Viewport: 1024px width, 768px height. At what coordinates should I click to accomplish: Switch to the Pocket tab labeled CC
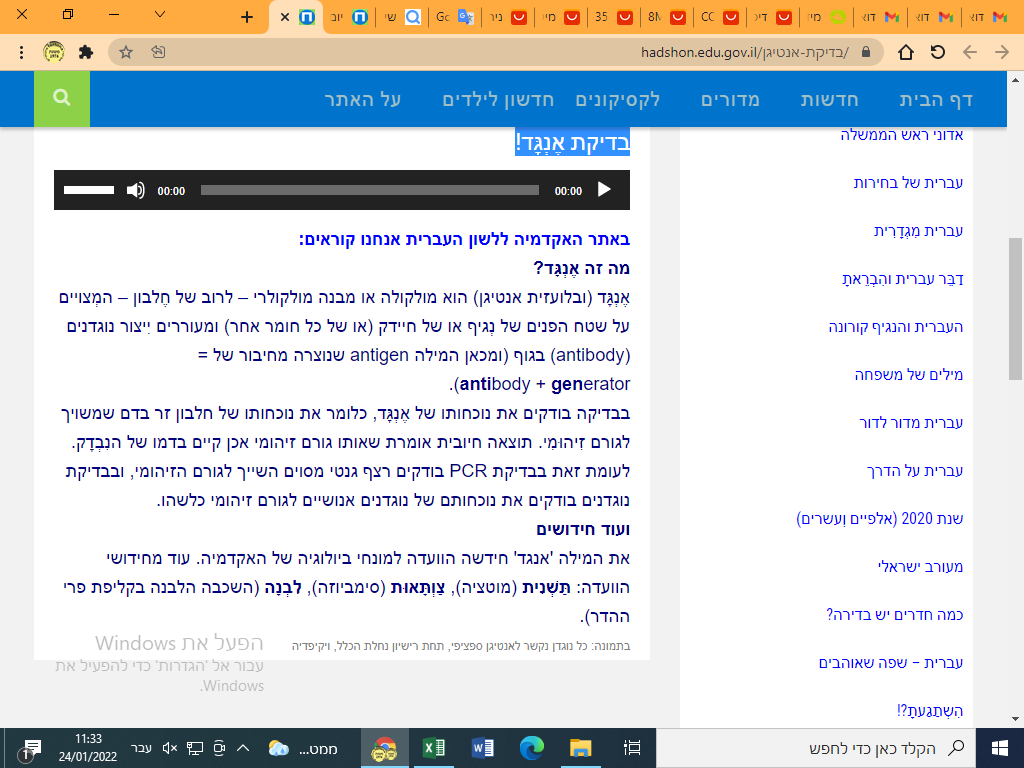719,18
